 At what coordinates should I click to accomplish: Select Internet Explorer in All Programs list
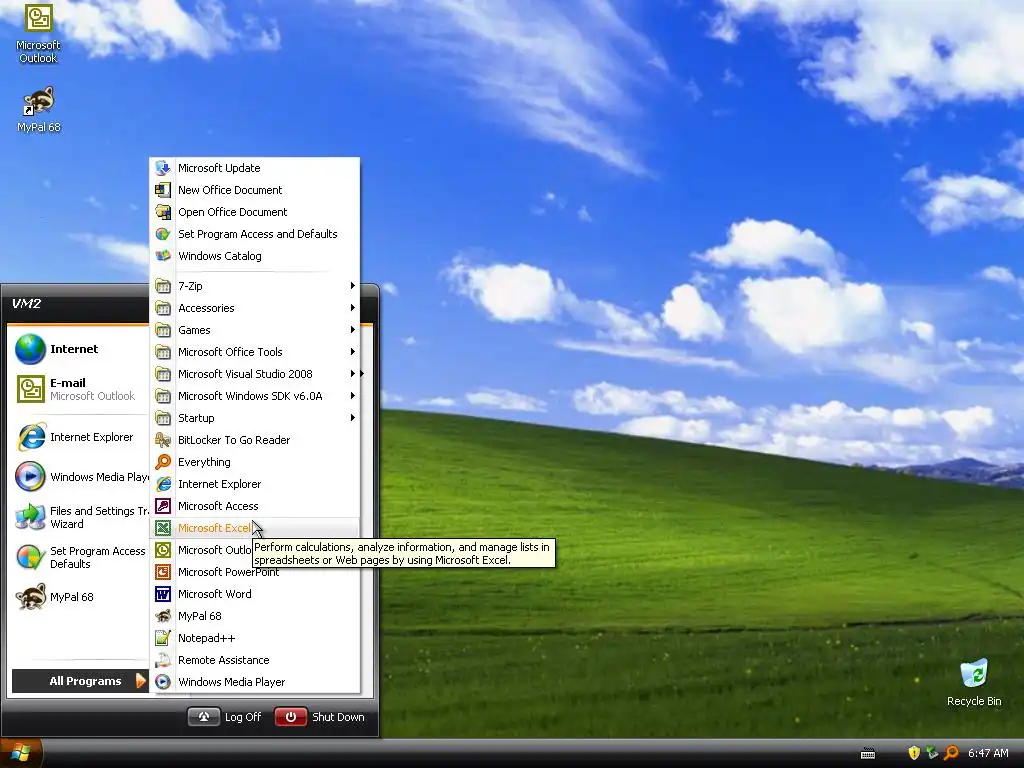255,484
